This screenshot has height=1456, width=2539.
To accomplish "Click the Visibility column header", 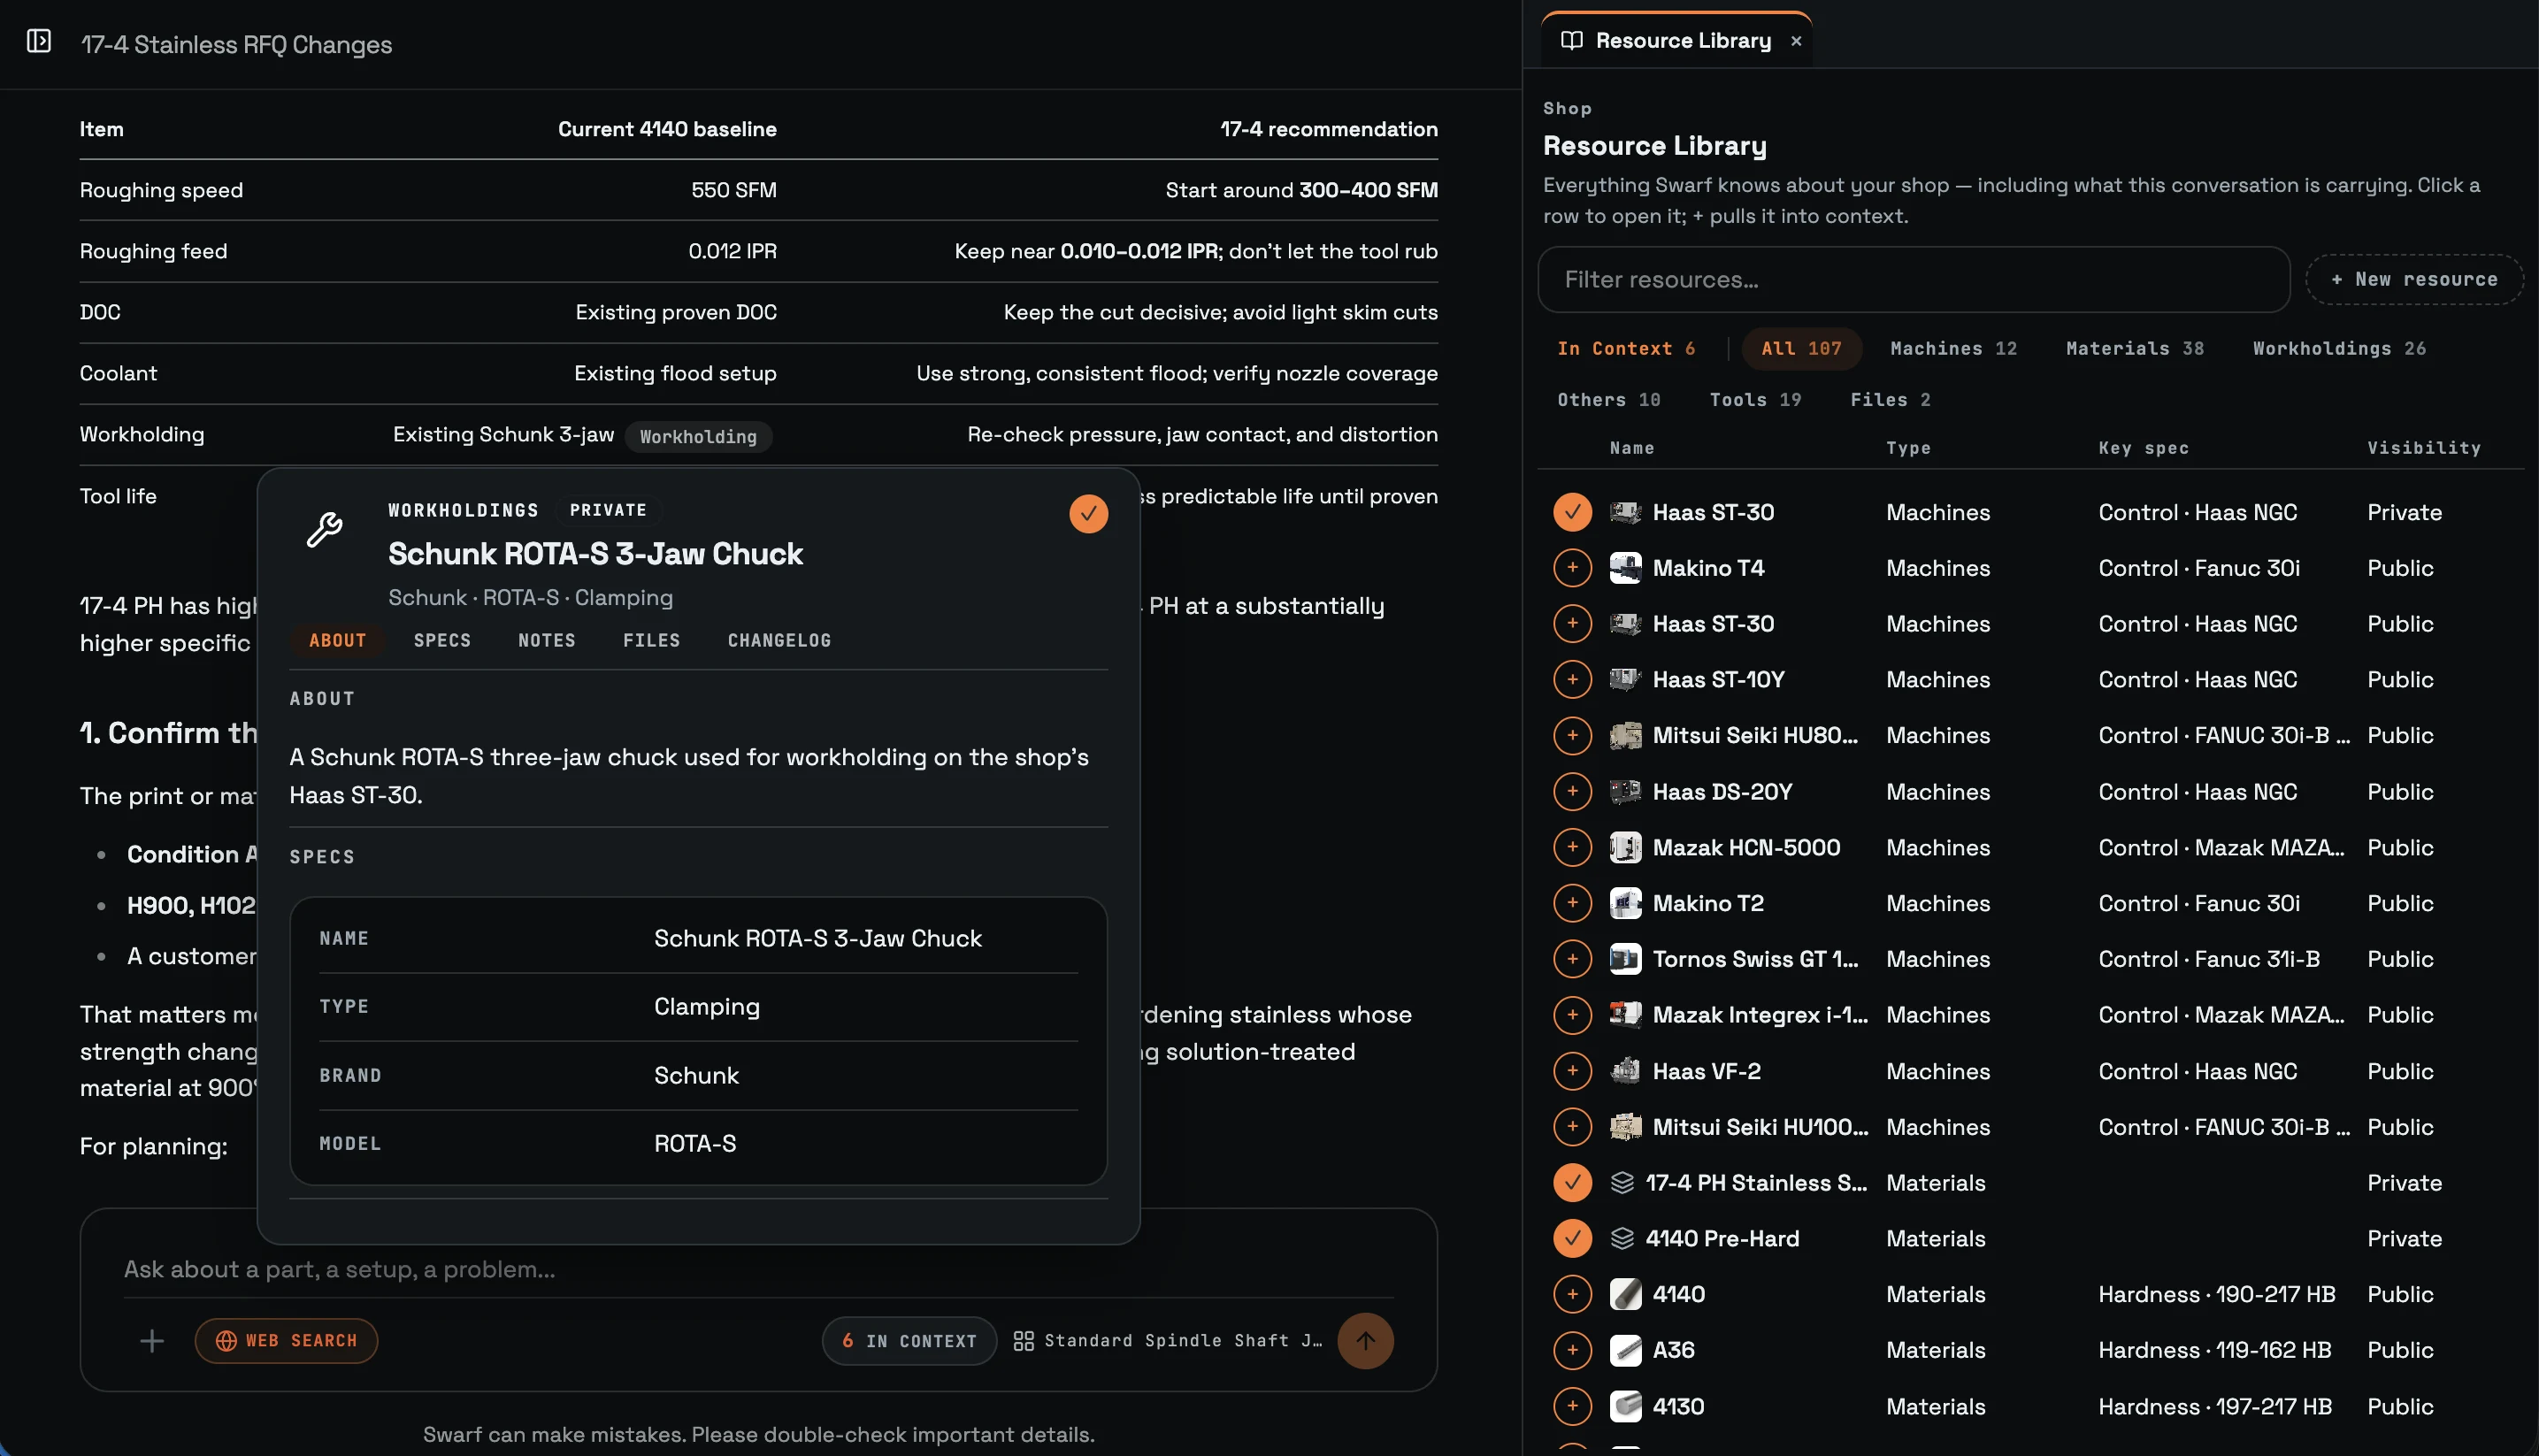I will coord(2423,449).
